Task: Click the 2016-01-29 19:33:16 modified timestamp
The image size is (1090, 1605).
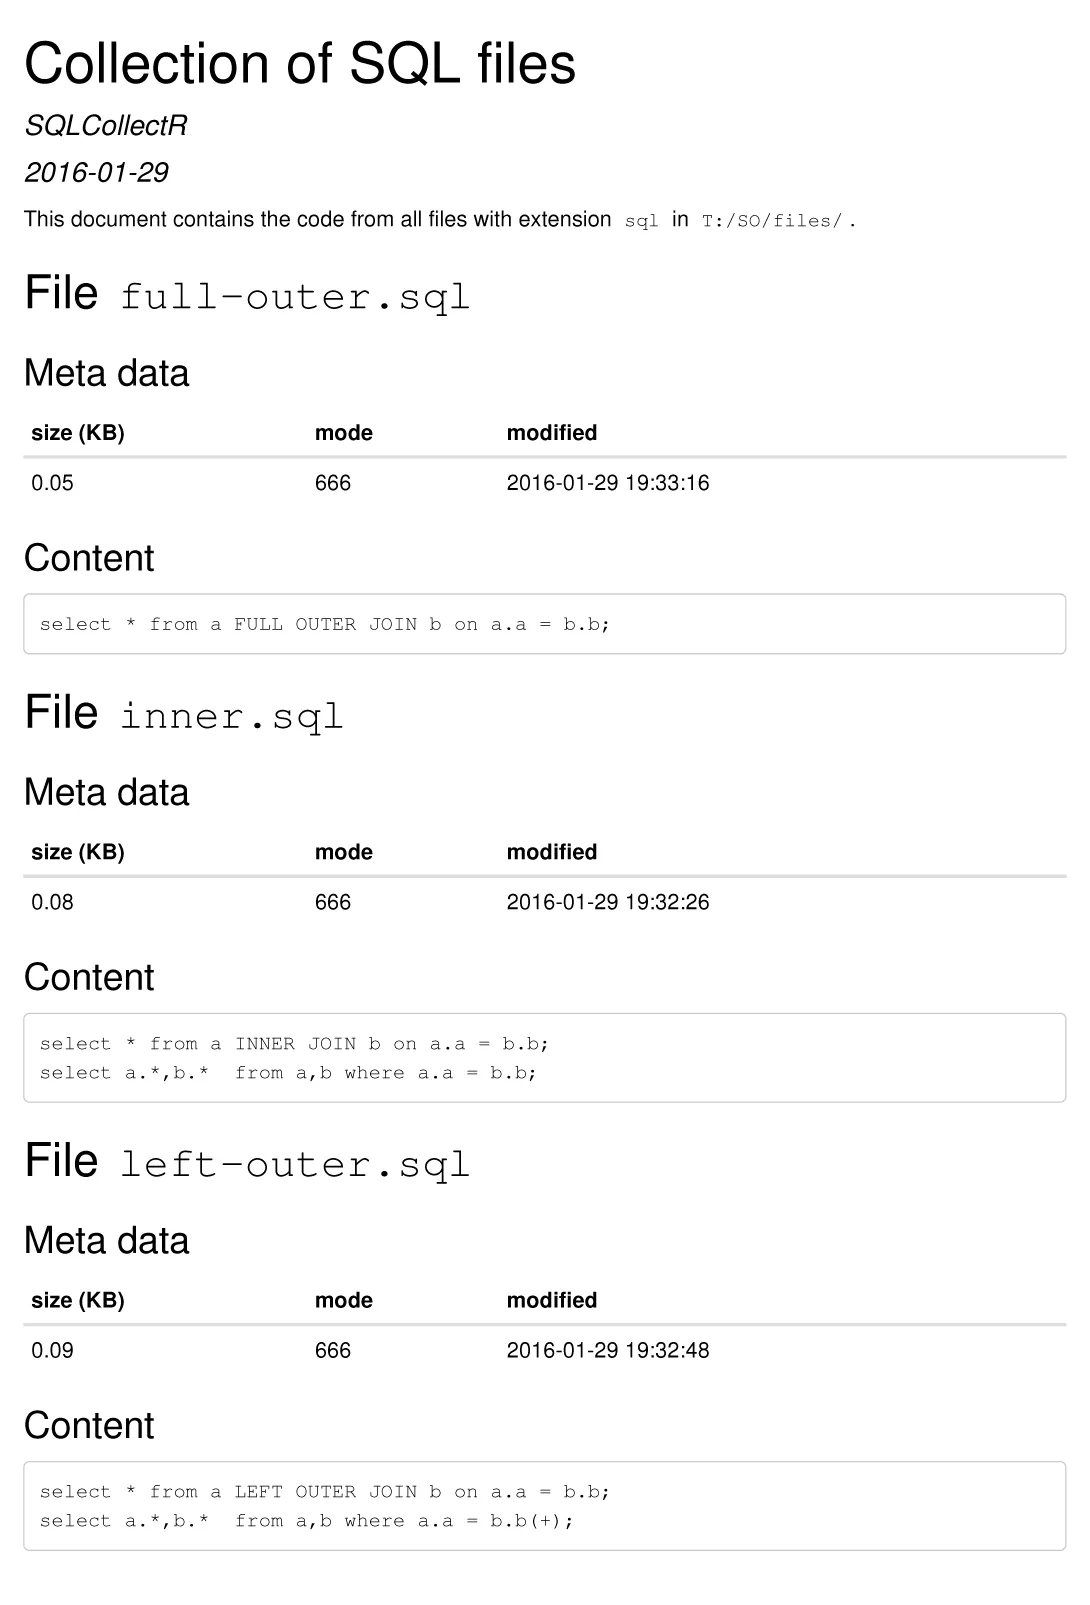Action: tap(608, 483)
